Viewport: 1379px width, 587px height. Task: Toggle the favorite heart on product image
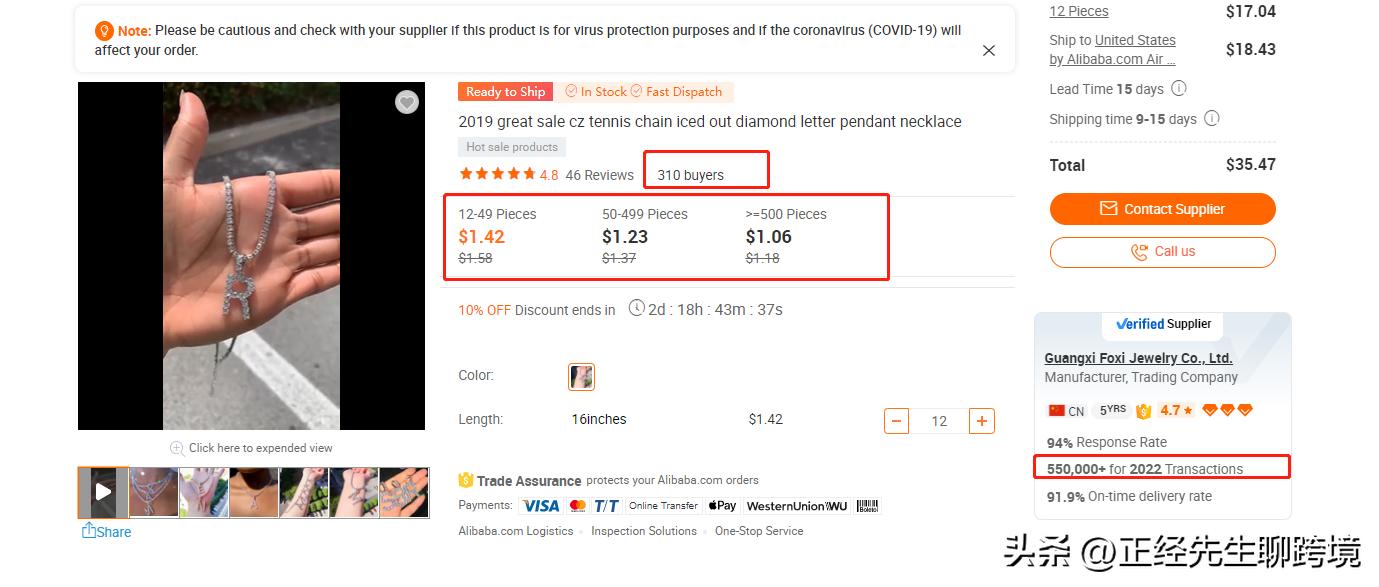406,102
